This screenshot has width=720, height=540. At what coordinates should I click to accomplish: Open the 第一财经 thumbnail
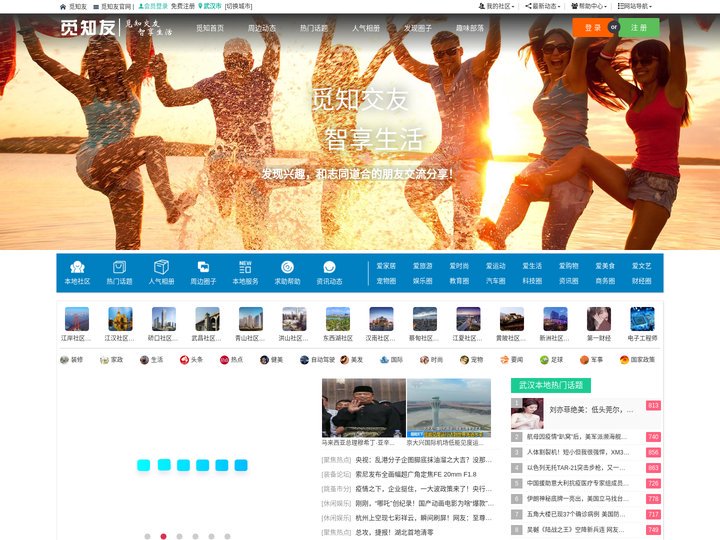(599, 319)
